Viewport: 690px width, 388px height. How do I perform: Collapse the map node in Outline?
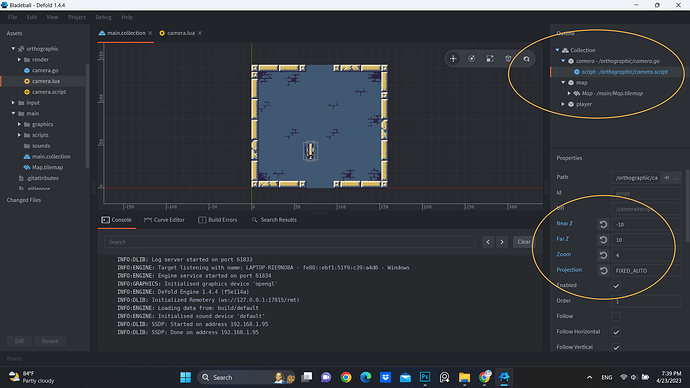click(563, 83)
